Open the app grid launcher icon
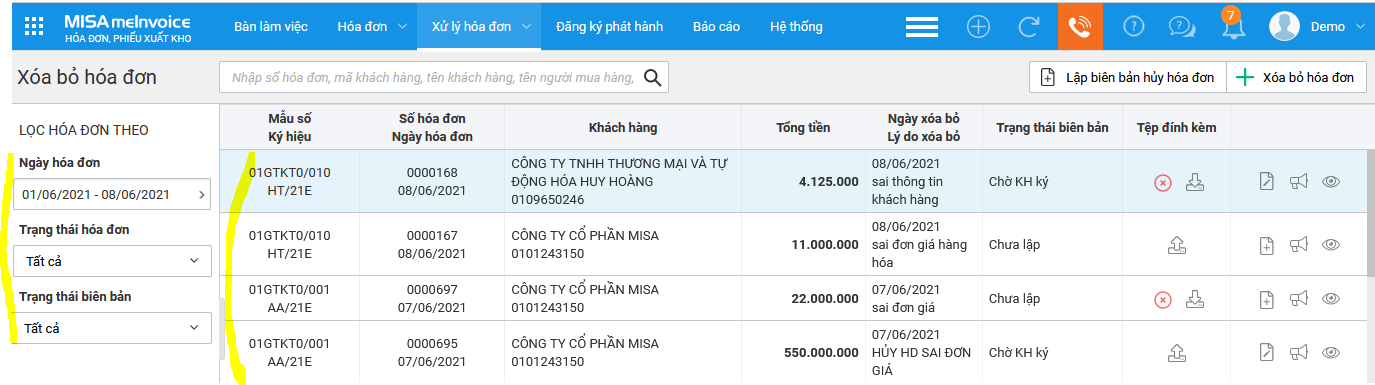The width and height of the screenshot is (1375, 385). pos(34,27)
